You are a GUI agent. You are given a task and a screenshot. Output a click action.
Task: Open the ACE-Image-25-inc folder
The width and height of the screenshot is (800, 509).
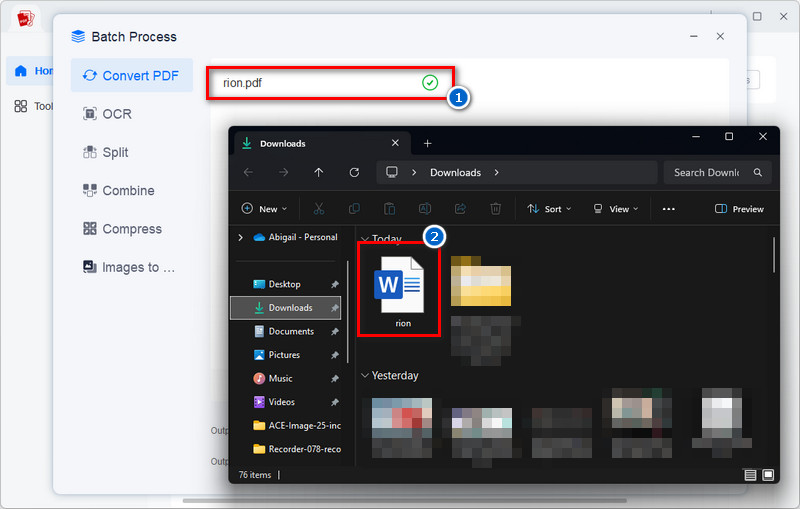(297, 425)
